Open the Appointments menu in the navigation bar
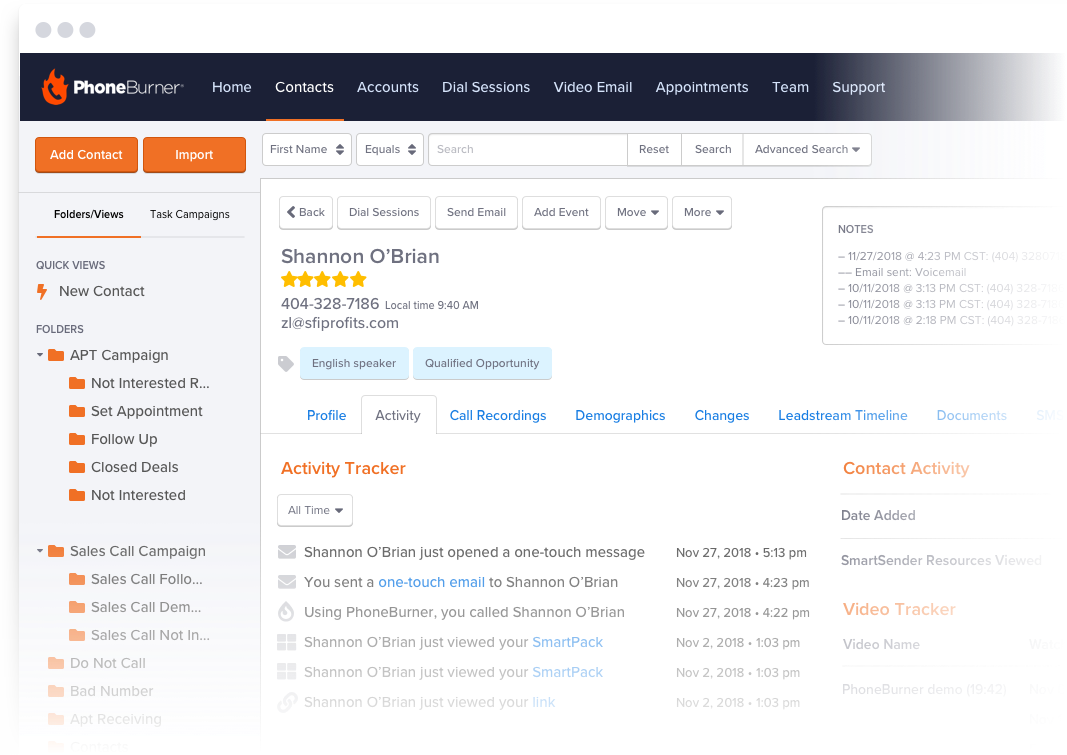1067x755 pixels. point(701,87)
